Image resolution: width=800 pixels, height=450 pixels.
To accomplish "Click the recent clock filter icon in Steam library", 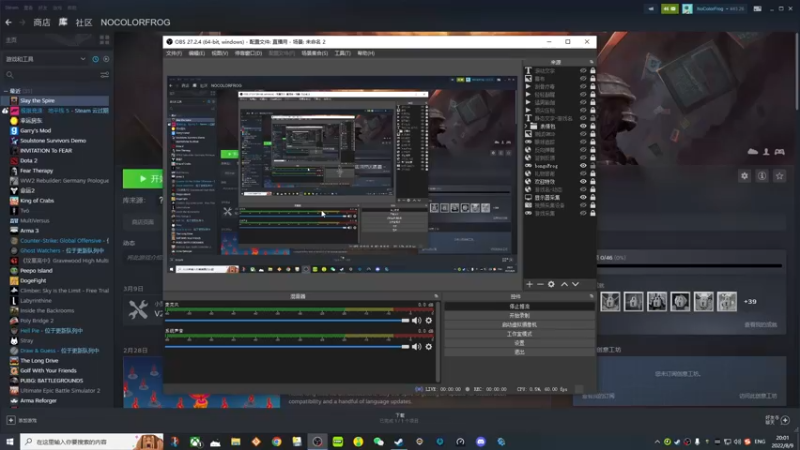I will tap(95, 59).
